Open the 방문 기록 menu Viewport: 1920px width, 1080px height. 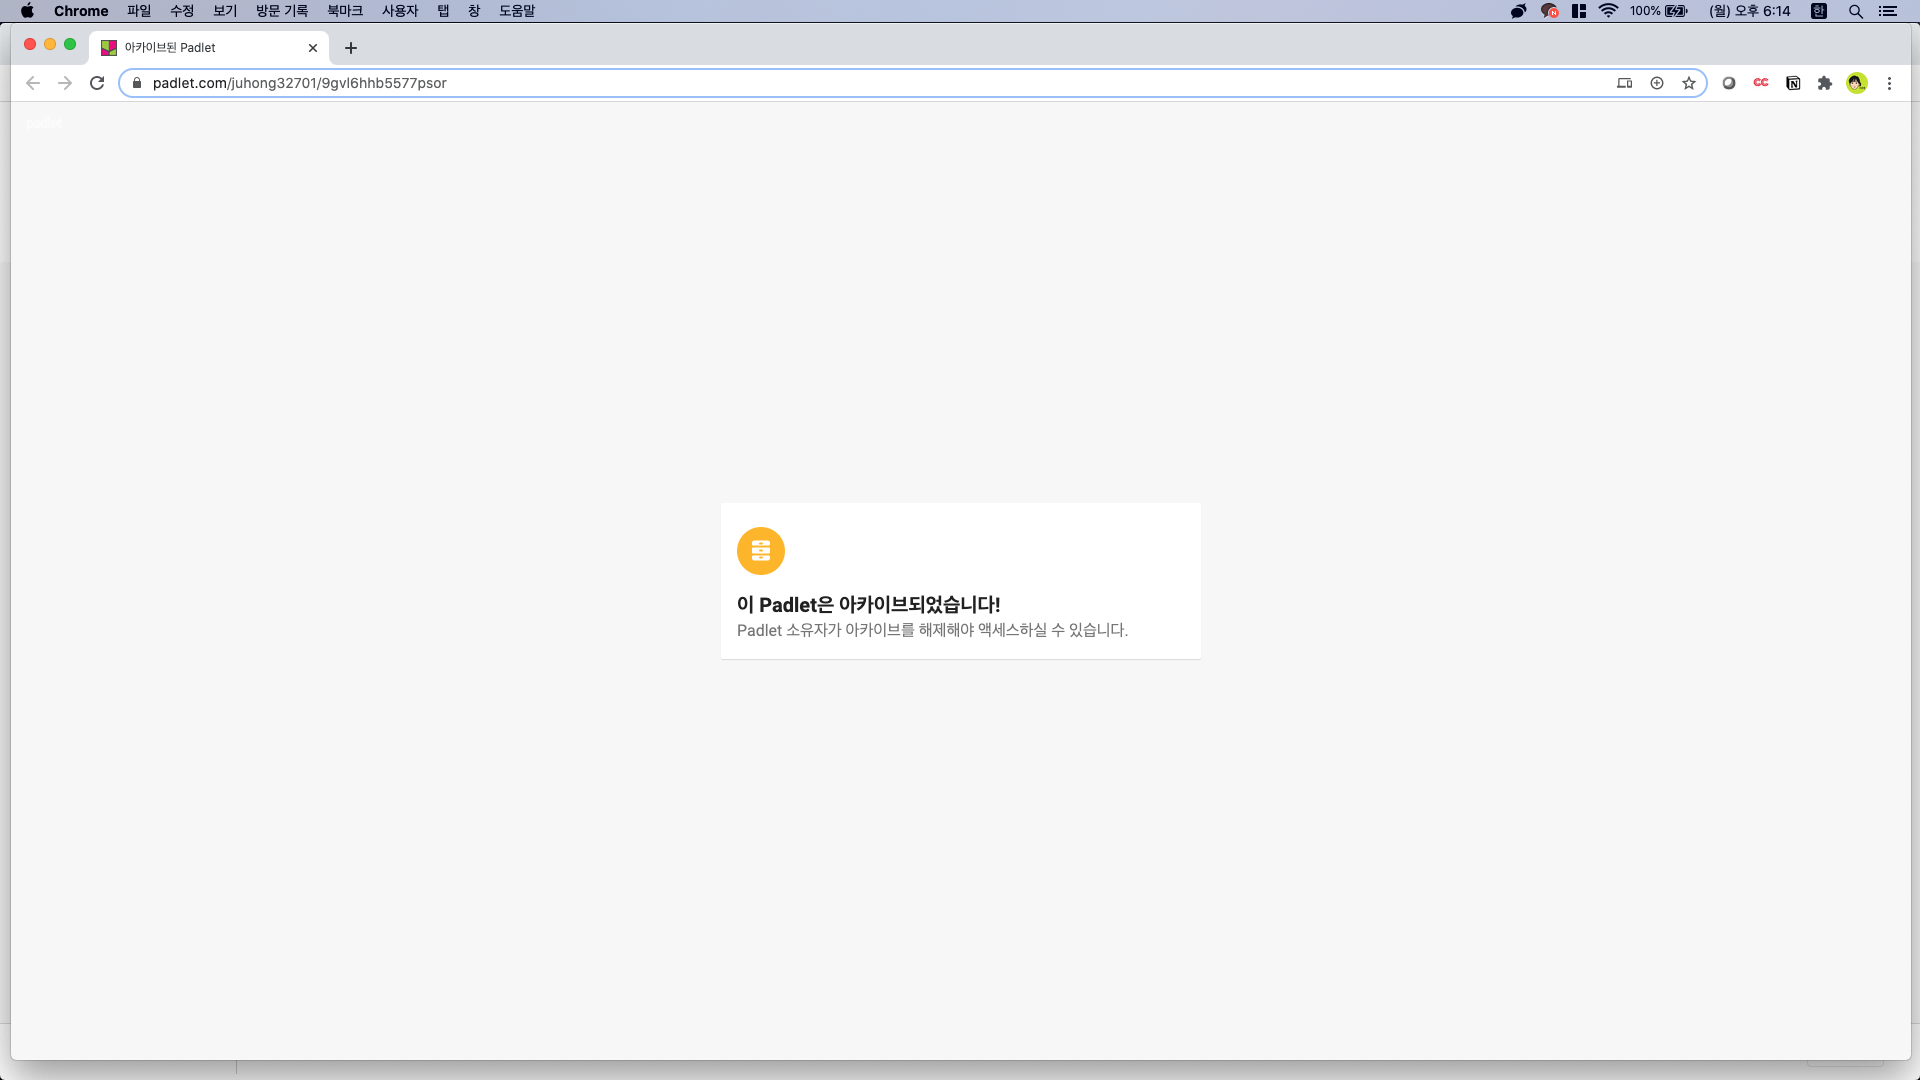(282, 11)
